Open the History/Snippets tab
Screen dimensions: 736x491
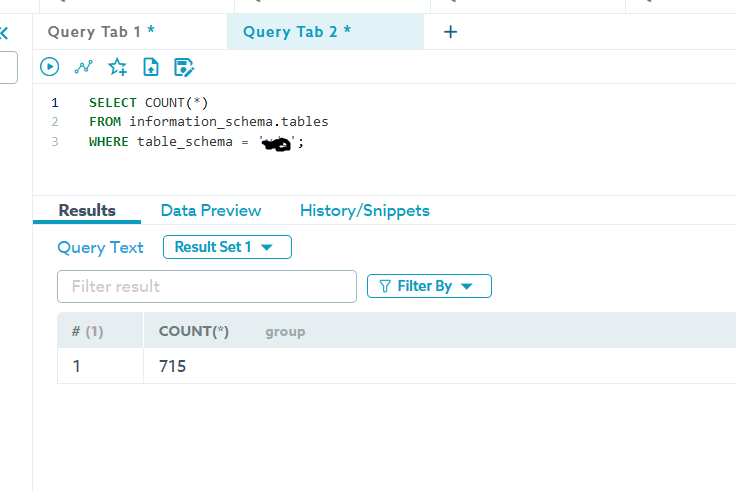click(x=364, y=210)
